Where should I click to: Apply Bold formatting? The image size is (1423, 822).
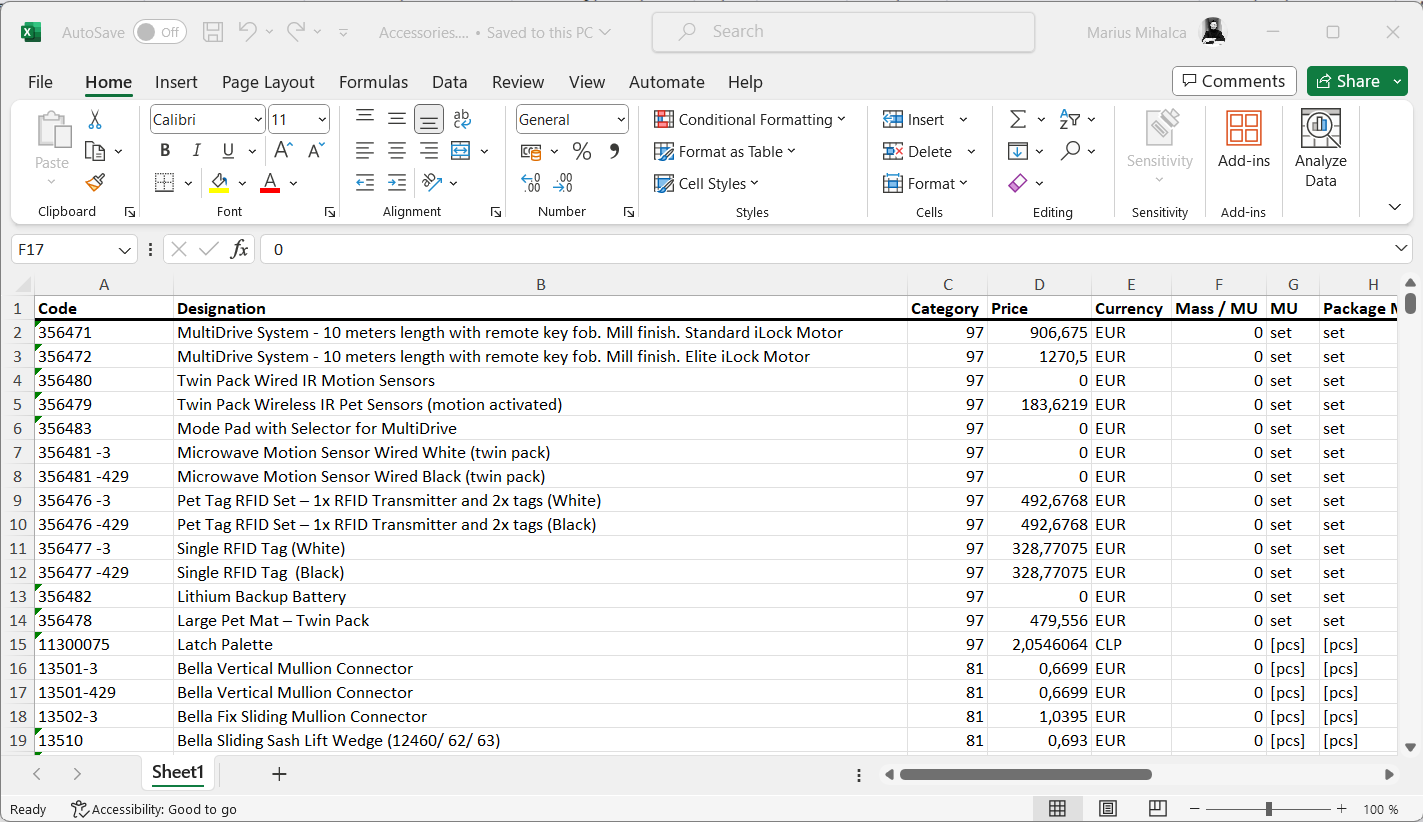click(165, 151)
